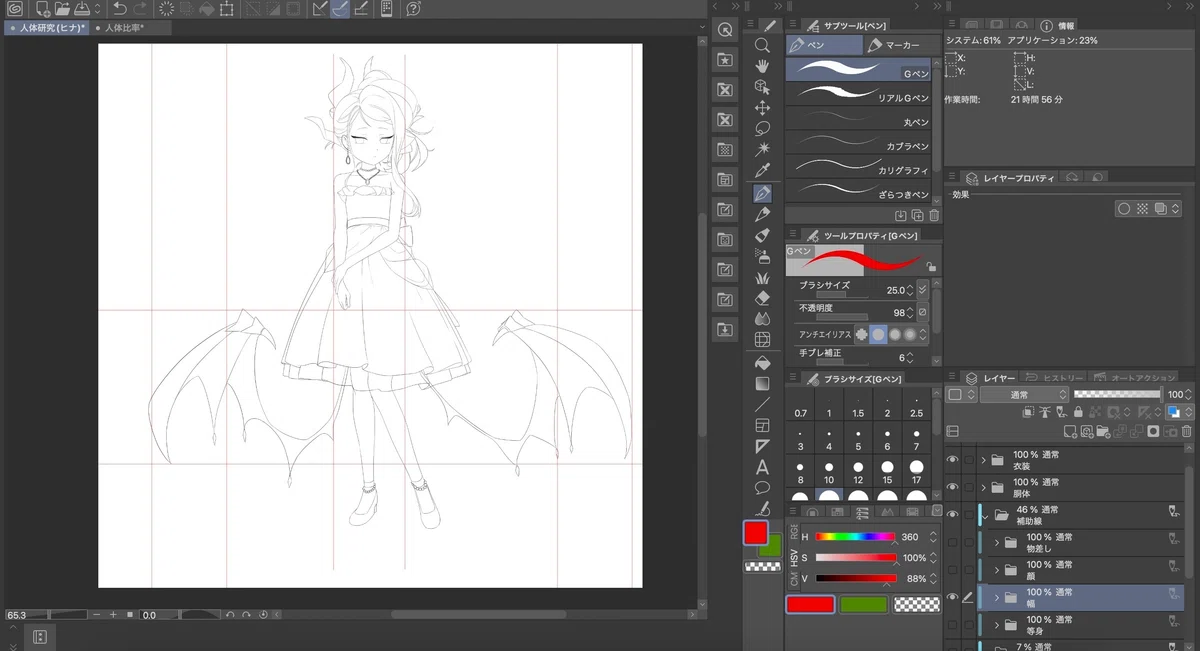Image resolution: width=1200 pixels, height=651 pixels.
Task: Open brush size dynamics dropdown button
Action: 923,290
